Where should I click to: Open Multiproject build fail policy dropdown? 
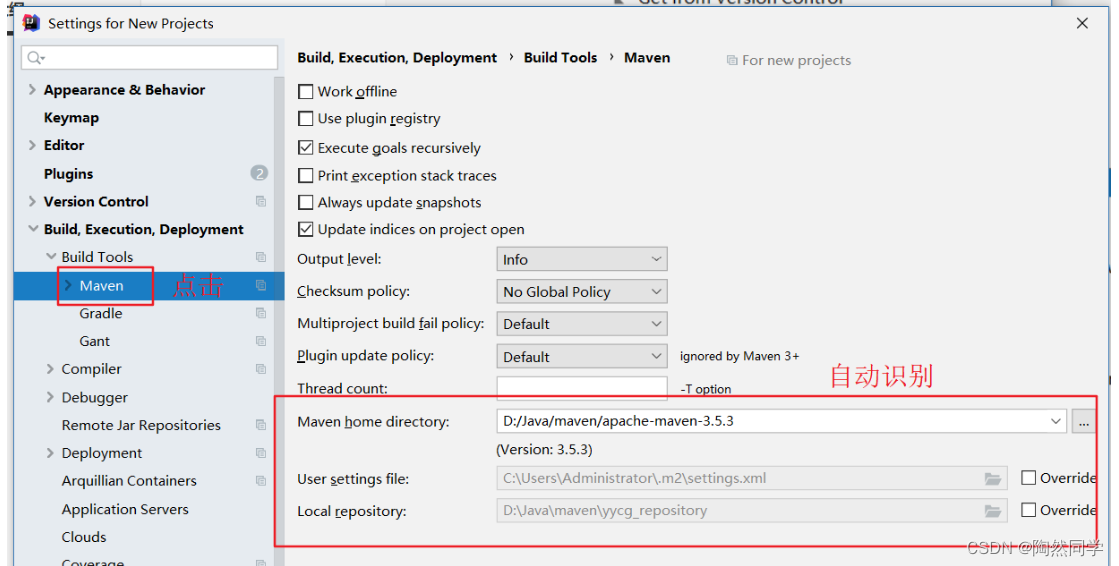tap(582, 323)
